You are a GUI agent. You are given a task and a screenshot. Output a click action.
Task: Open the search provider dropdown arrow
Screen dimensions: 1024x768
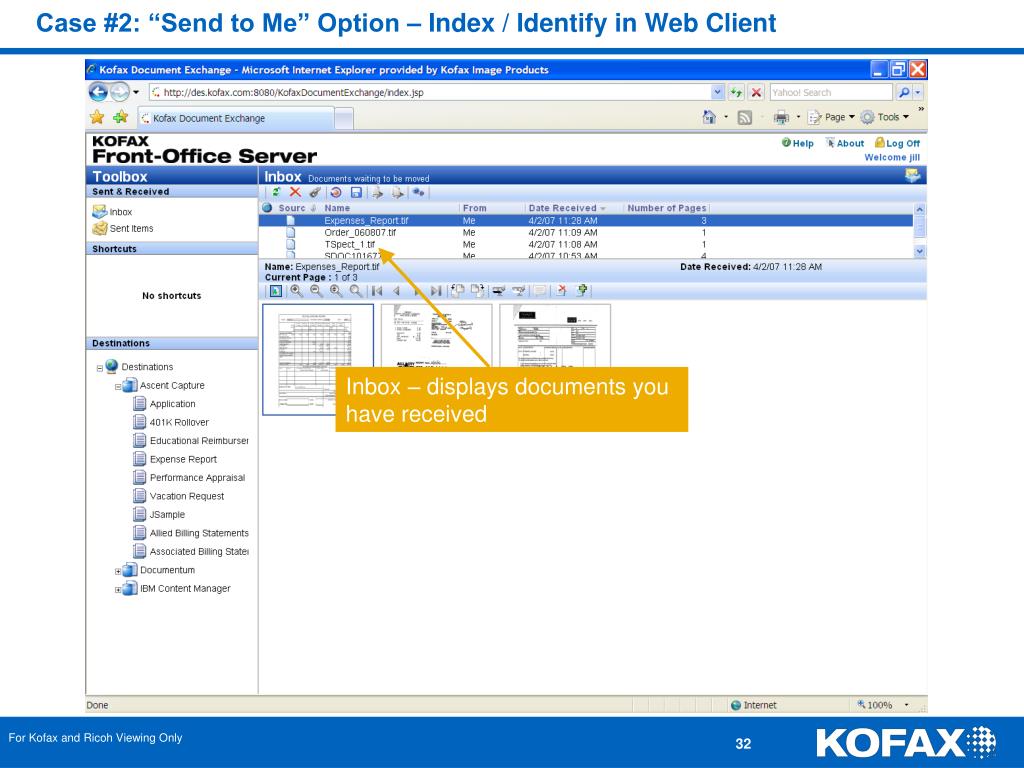pos(918,92)
